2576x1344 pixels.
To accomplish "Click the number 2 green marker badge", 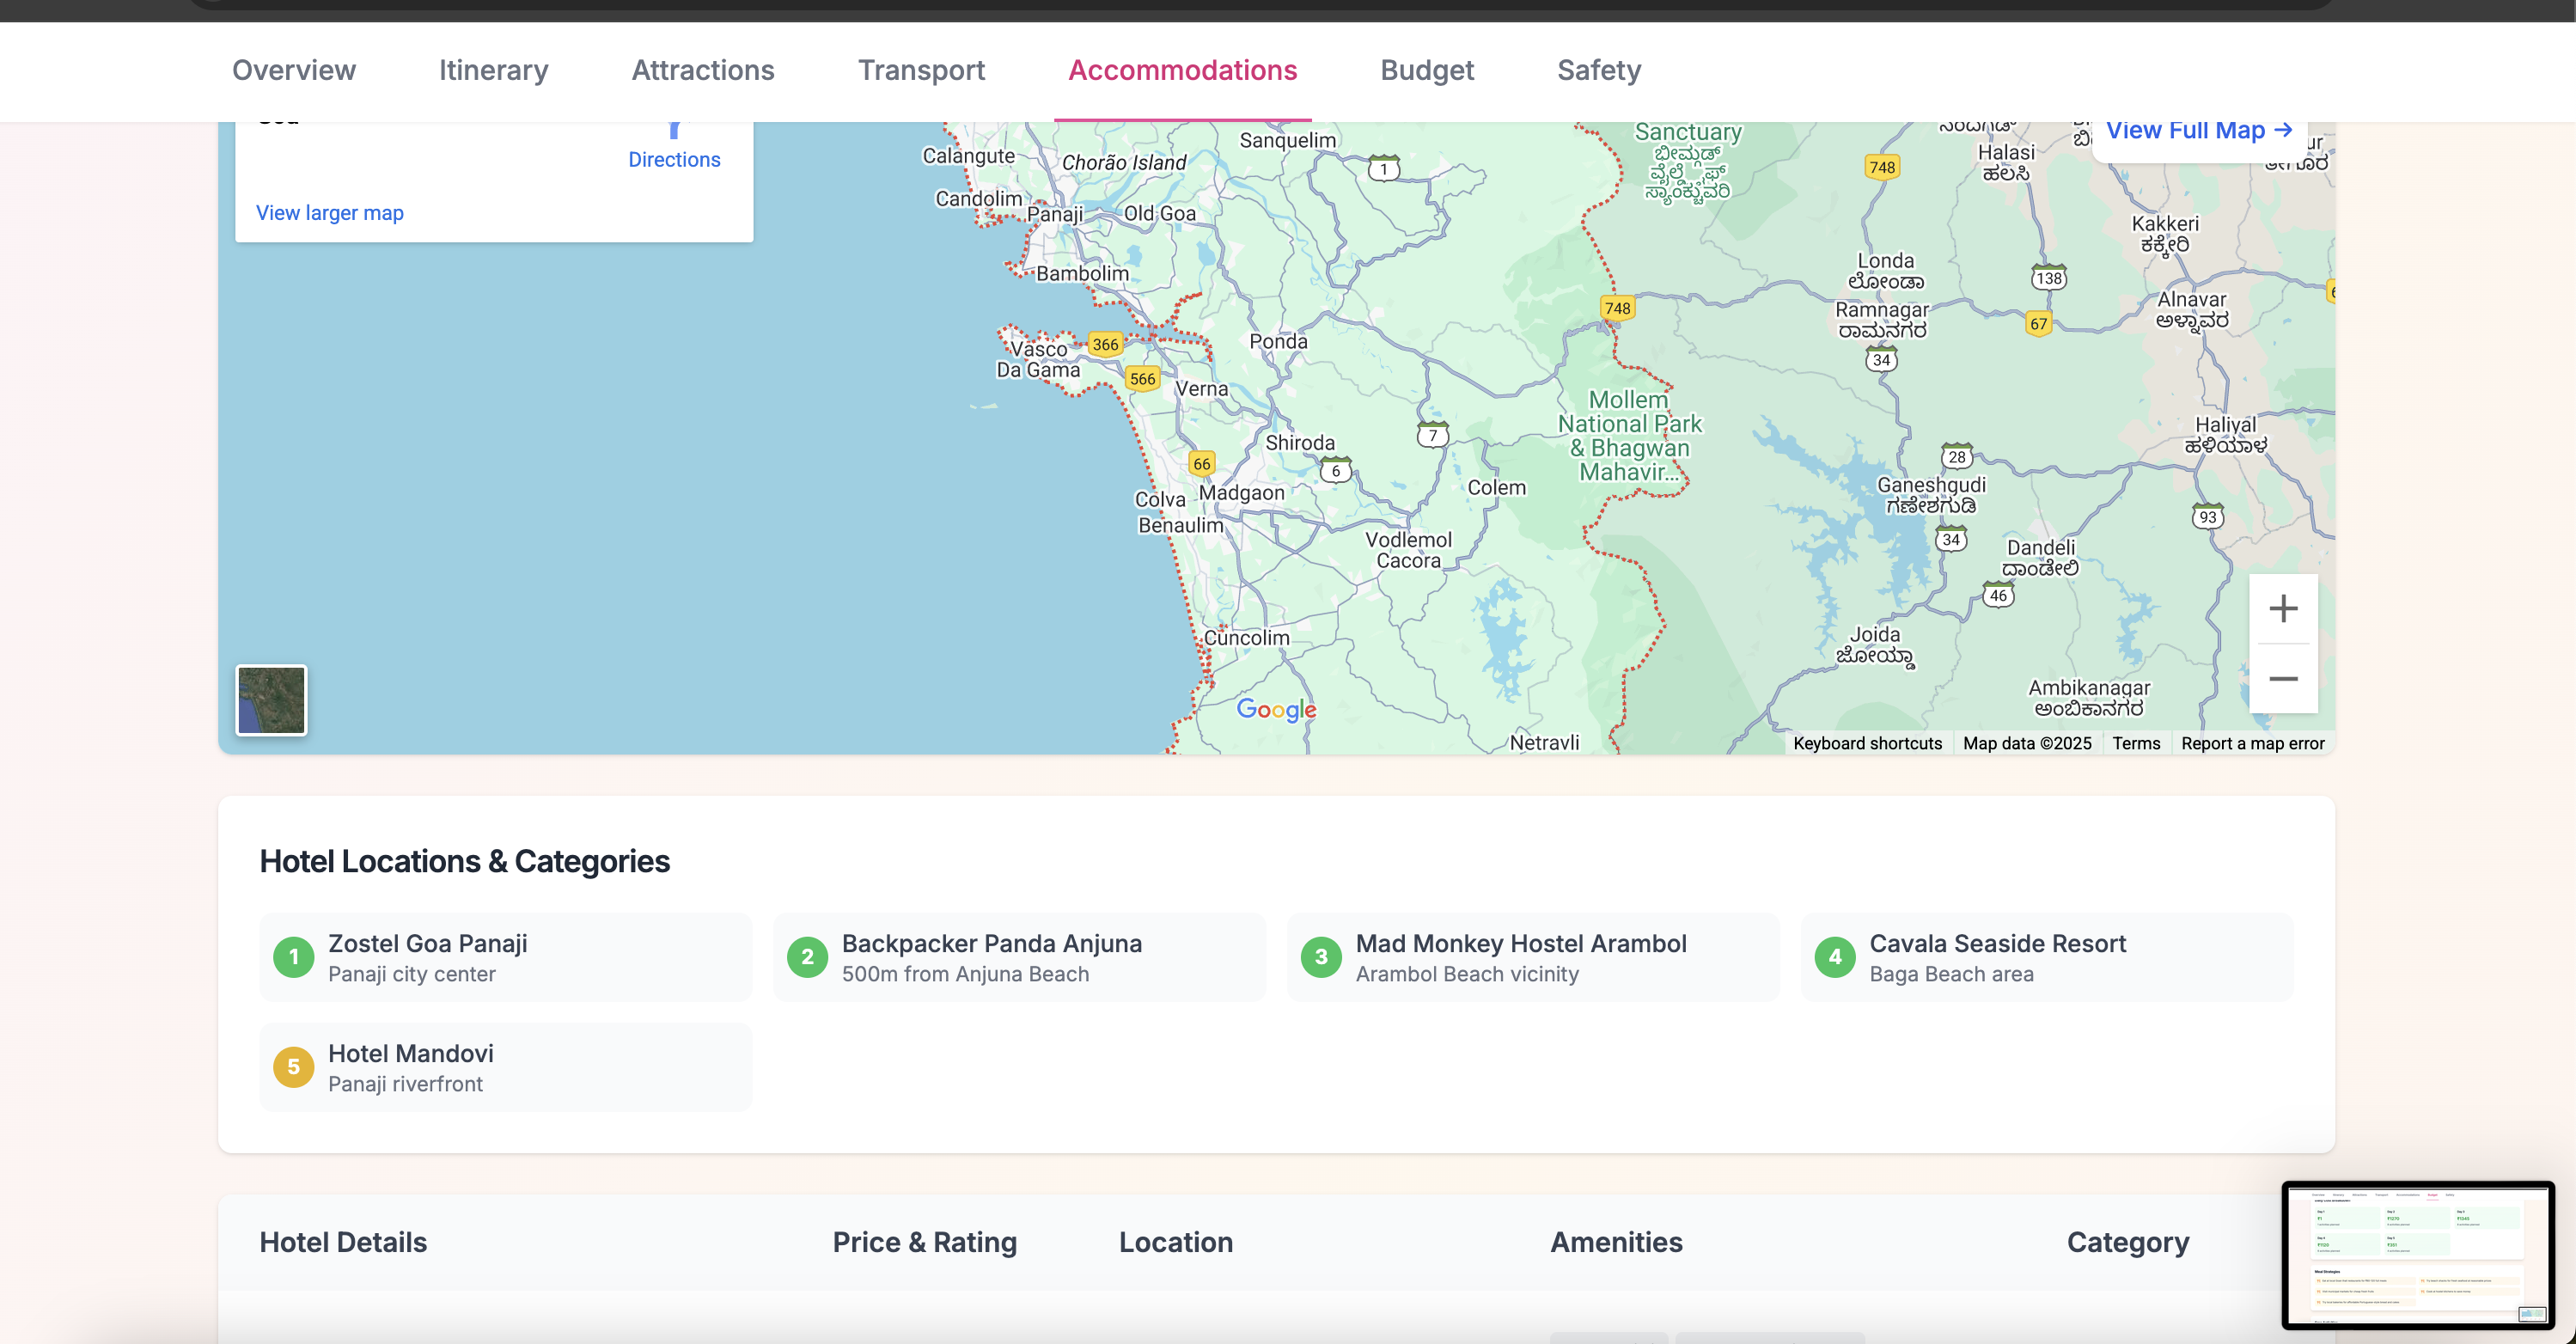I will click(x=807, y=957).
